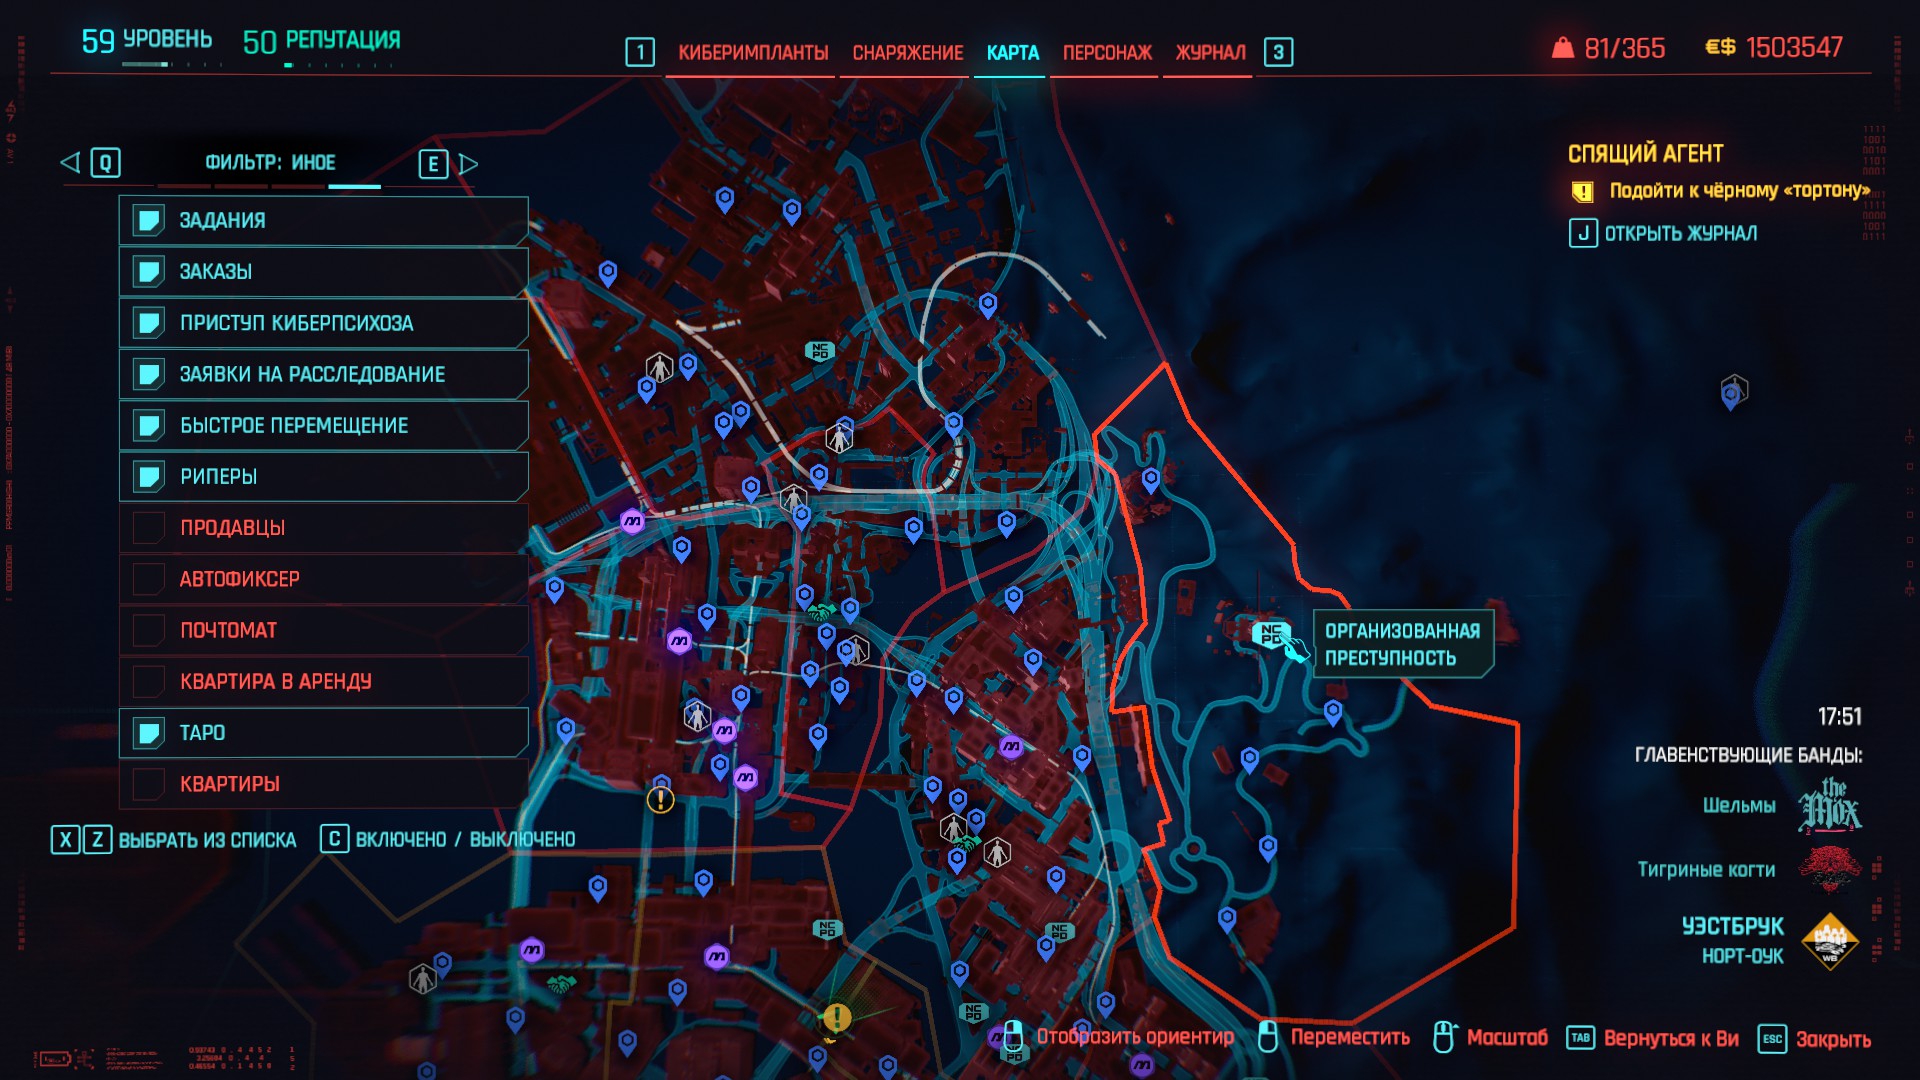Screen dimensions: 1920x1080
Task: Uncheck the ЗАДАНИЯ filter checkbox
Action: tap(149, 220)
